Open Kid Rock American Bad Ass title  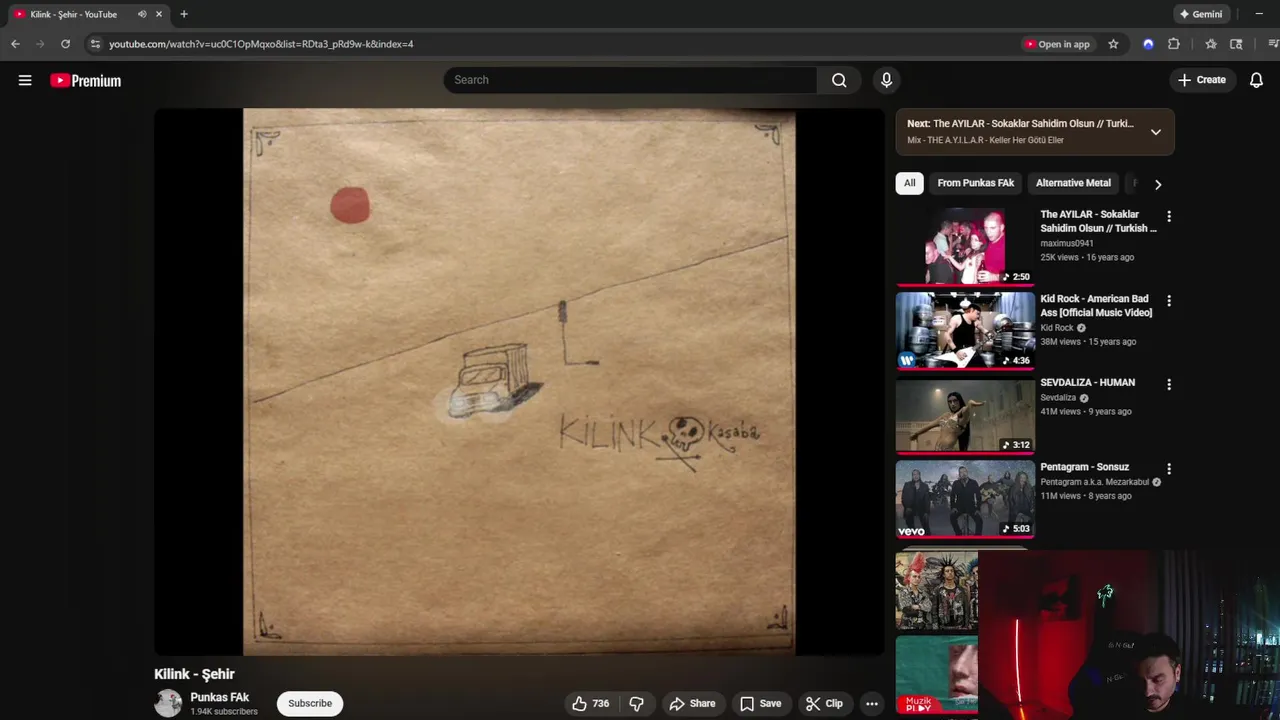(x=1096, y=306)
